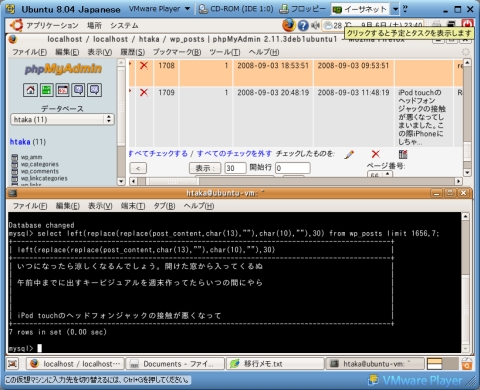Viewport: 480px width, 390px height.
Task: Open ツール menu in Firefox
Action: point(225,52)
